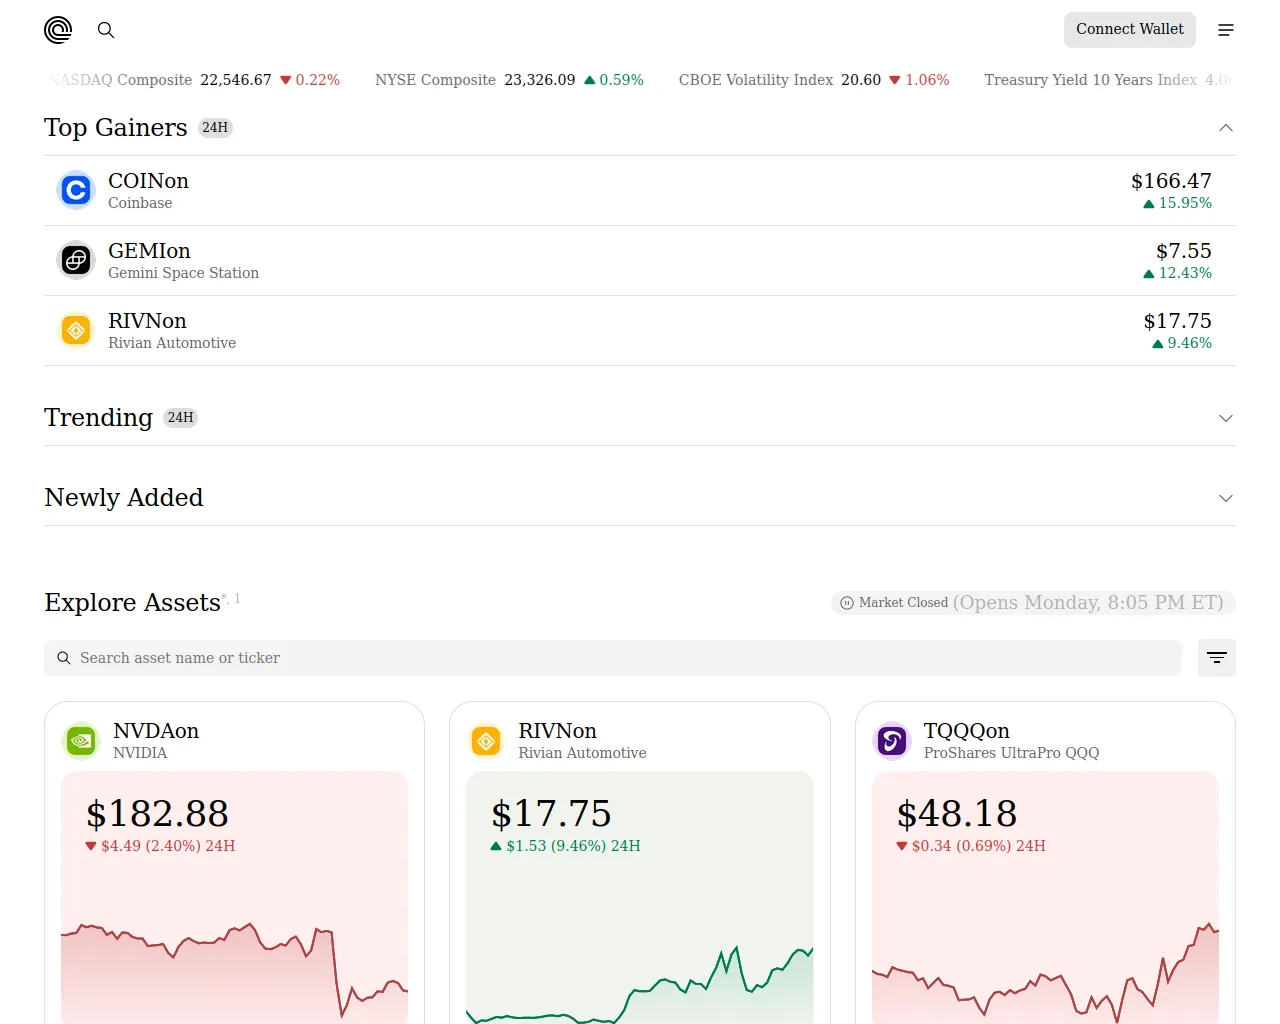The width and height of the screenshot is (1280, 1024).
Task: Open the hamburger menu
Action: click(1226, 30)
